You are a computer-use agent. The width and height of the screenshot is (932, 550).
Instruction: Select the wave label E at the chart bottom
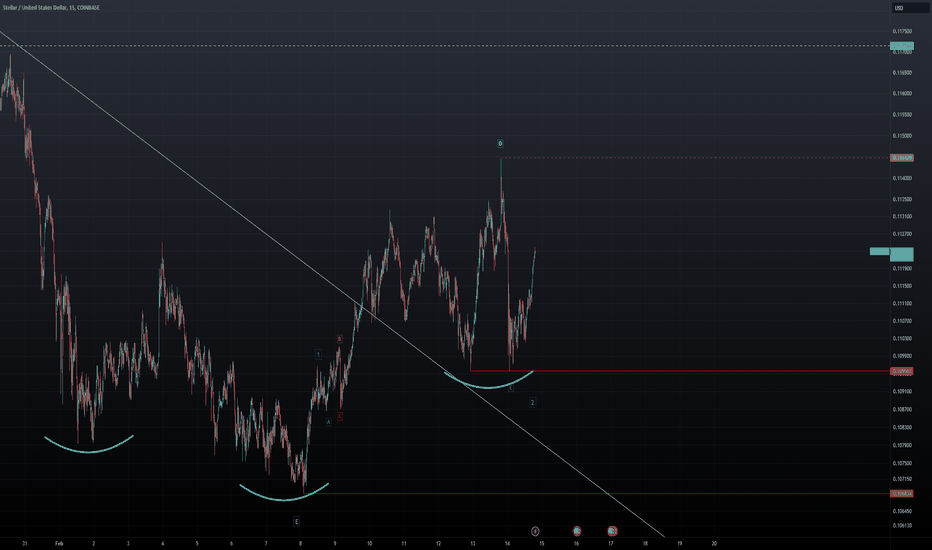point(297,521)
